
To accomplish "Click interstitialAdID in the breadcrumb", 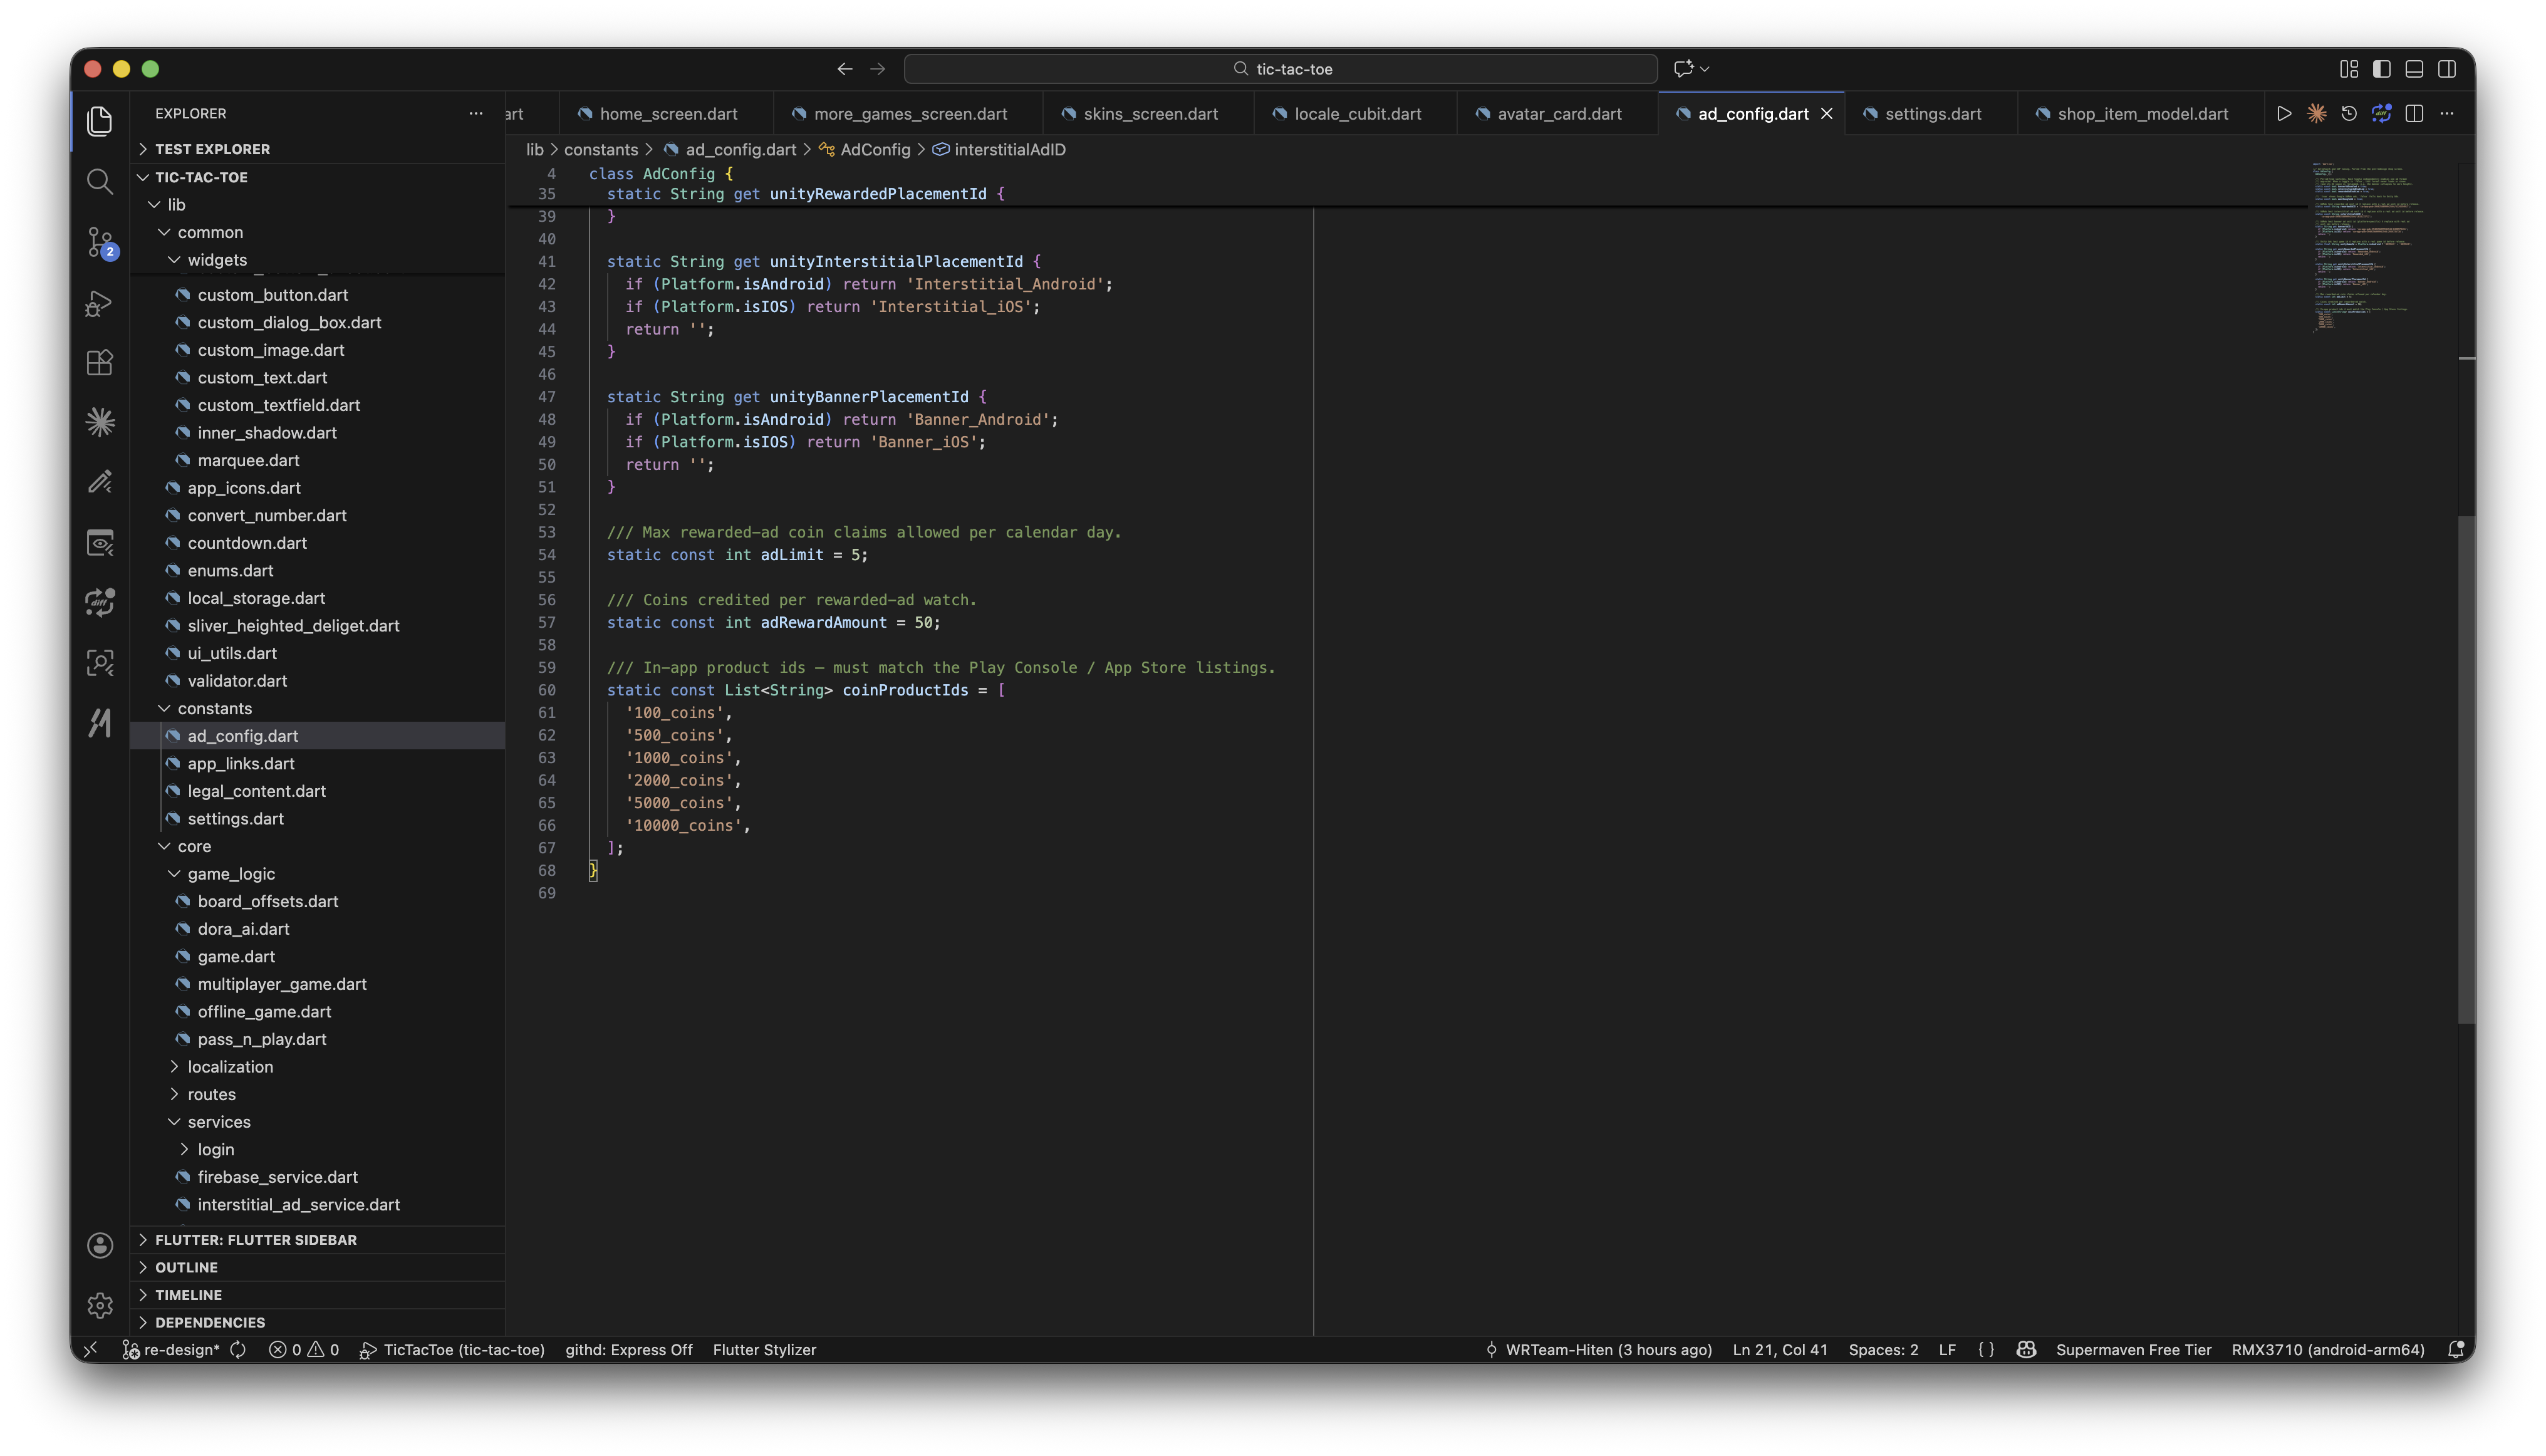I will pos(1009,150).
